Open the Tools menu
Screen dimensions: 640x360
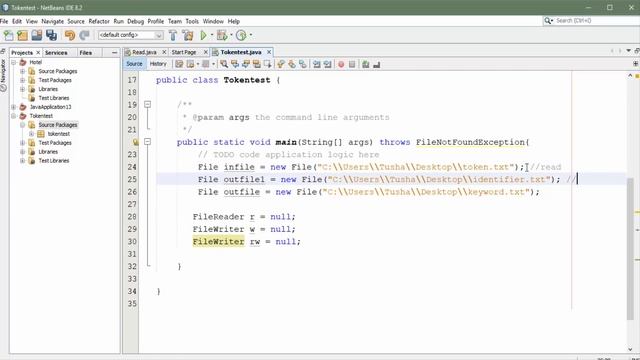pos(192,21)
